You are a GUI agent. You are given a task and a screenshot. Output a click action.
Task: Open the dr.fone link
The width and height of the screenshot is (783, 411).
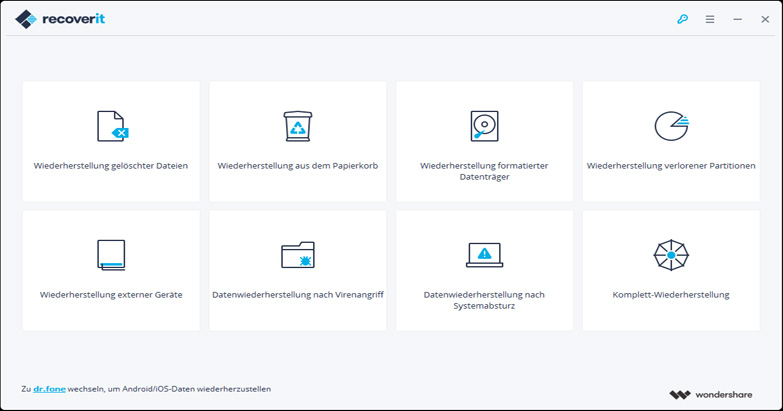point(49,389)
